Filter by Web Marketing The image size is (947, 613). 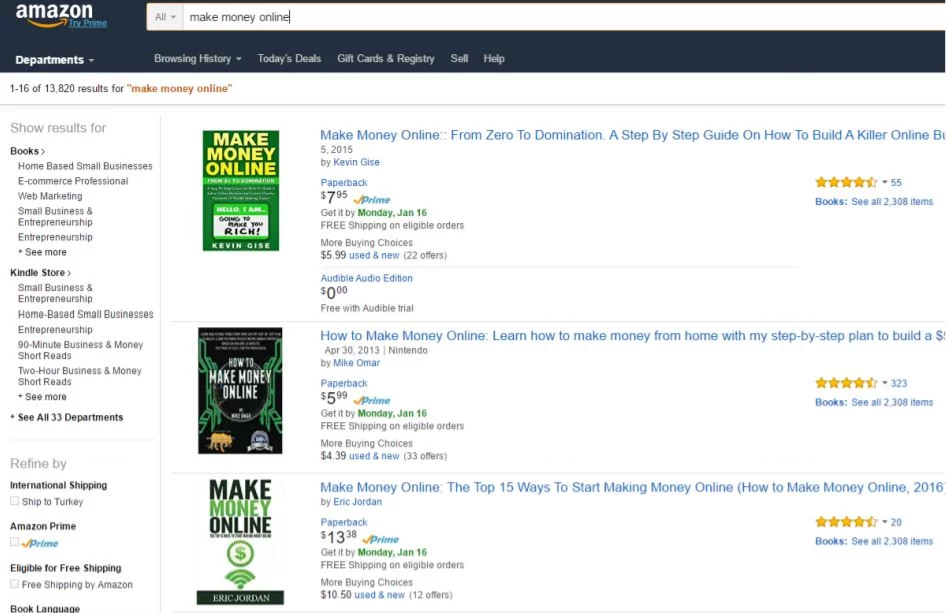(x=50, y=196)
